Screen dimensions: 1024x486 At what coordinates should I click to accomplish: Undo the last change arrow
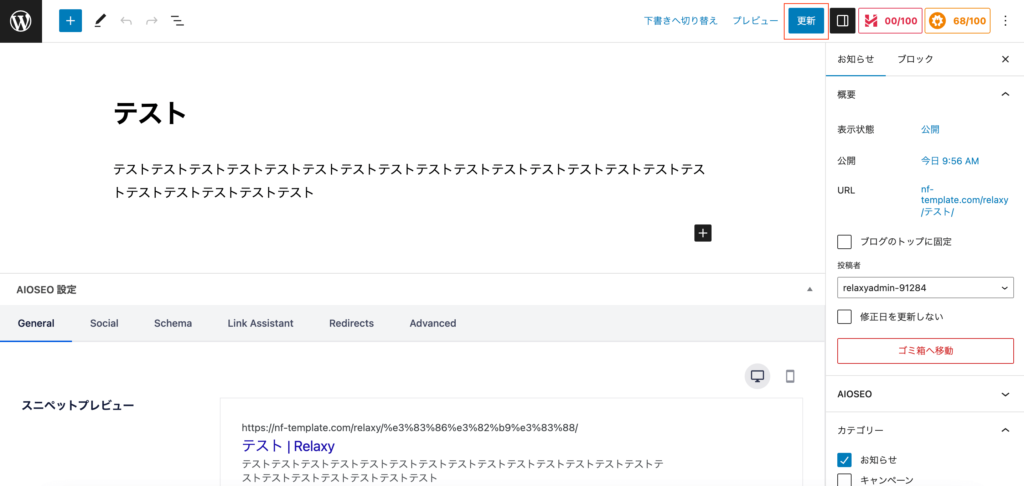click(x=126, y=21)
